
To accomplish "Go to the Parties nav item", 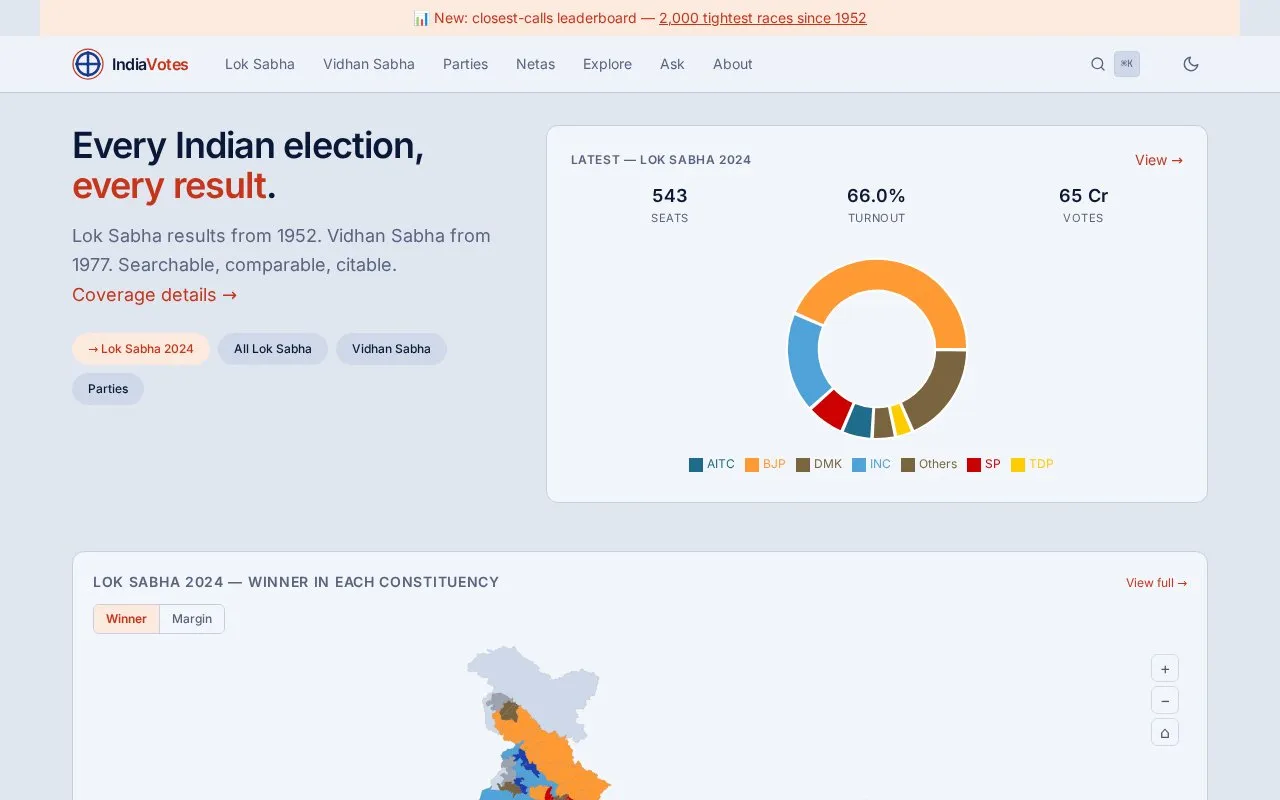I will (466, 64).
